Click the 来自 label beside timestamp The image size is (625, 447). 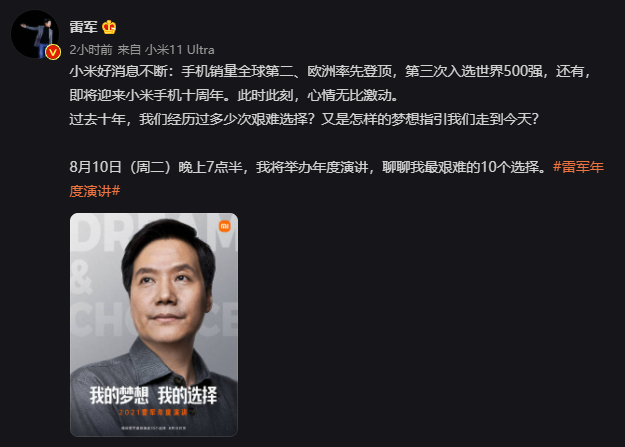click(129, 50)
